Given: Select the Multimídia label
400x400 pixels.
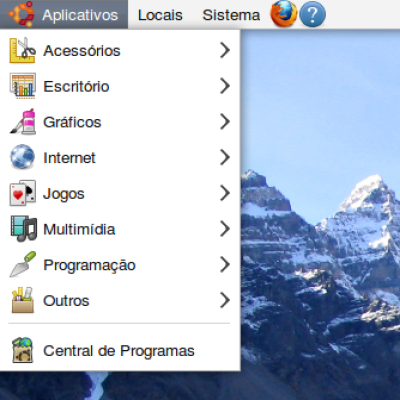Looking at the screenshot, I should pos(79,230).
